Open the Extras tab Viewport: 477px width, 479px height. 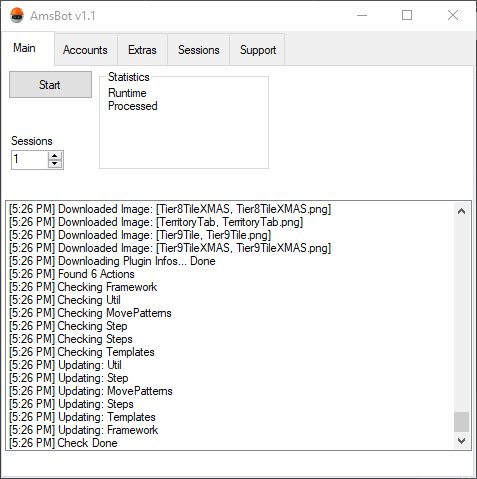(142, 50)
